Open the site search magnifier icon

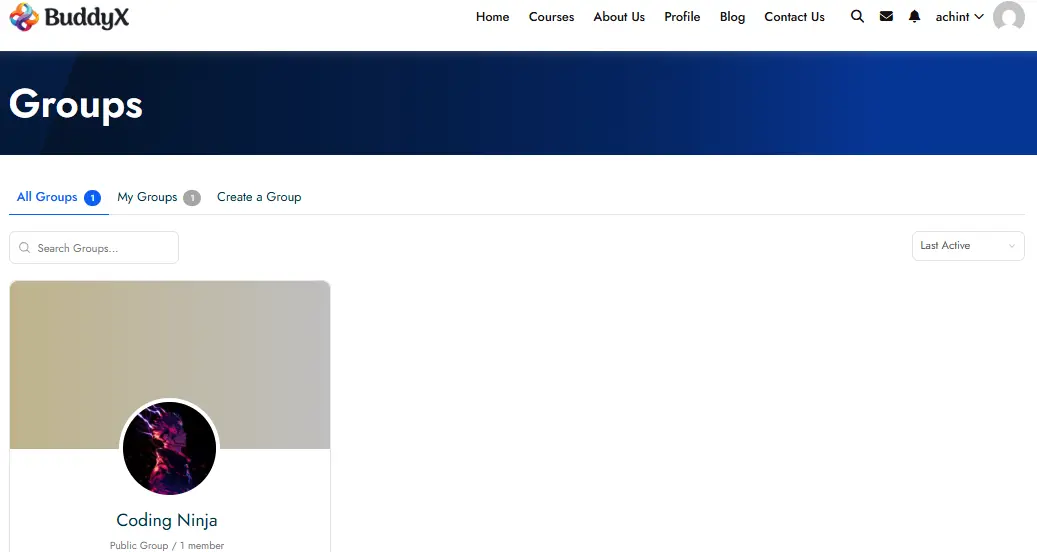[857, 17]
